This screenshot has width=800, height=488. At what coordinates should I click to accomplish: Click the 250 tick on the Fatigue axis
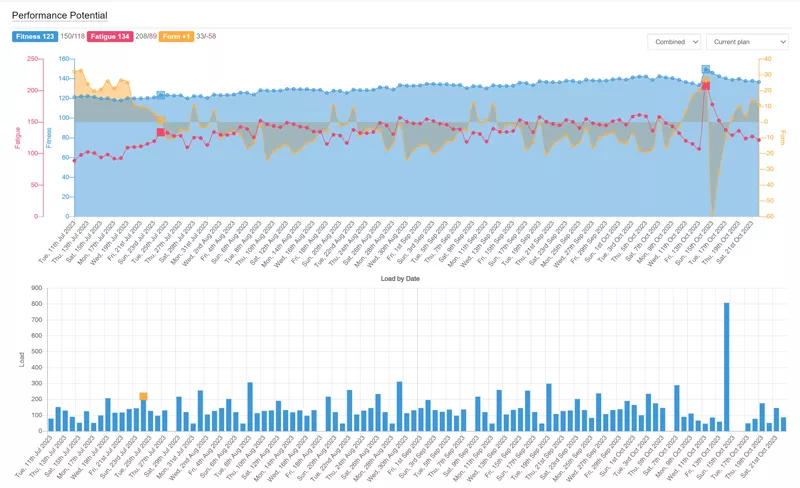coord(32,59)
